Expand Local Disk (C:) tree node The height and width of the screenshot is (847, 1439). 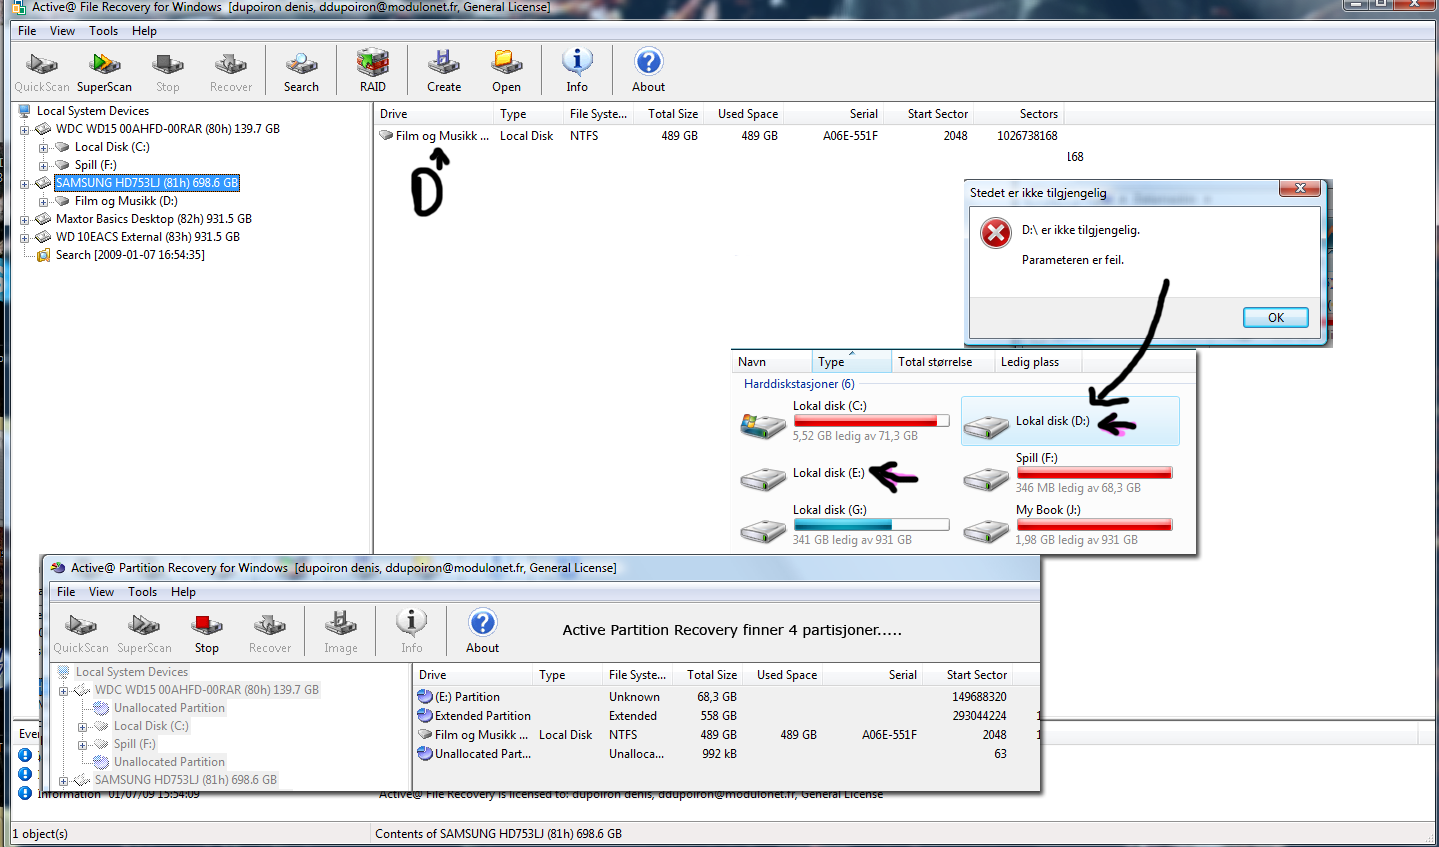coord(43,147)
